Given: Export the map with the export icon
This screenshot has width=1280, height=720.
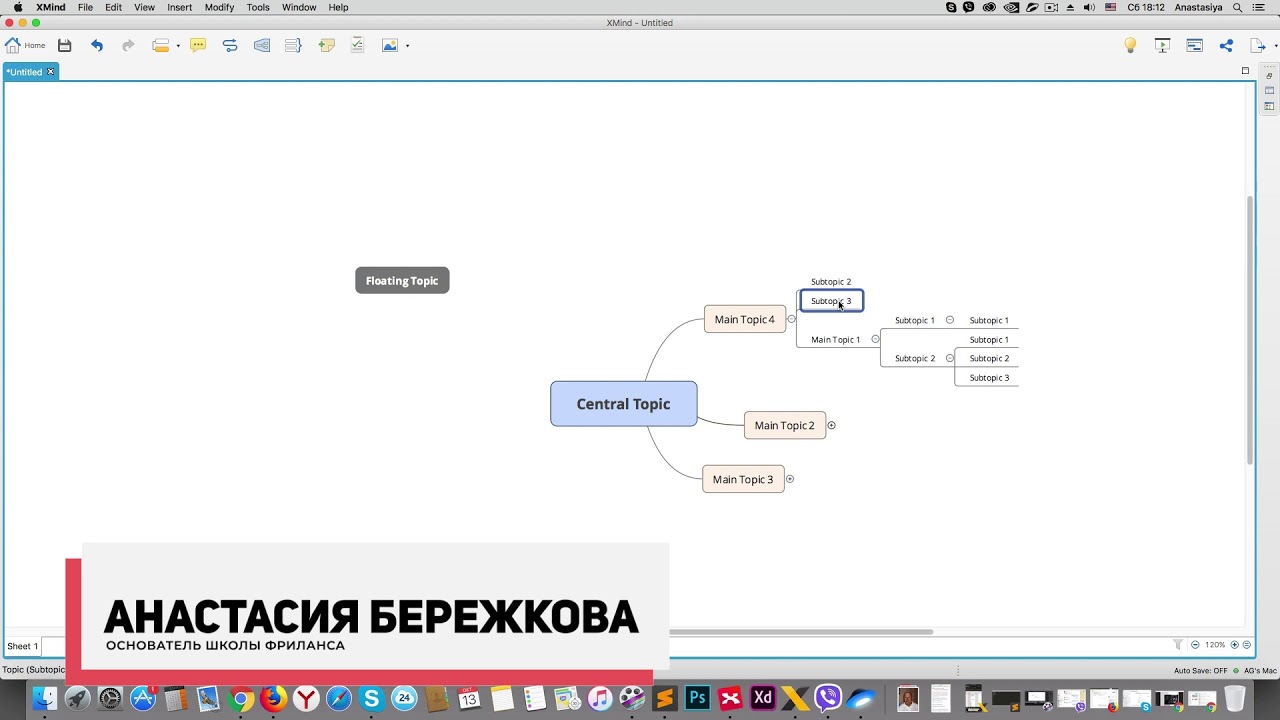Looking at the screenshot, I should pyautogui.click(x=1257, y=45).
